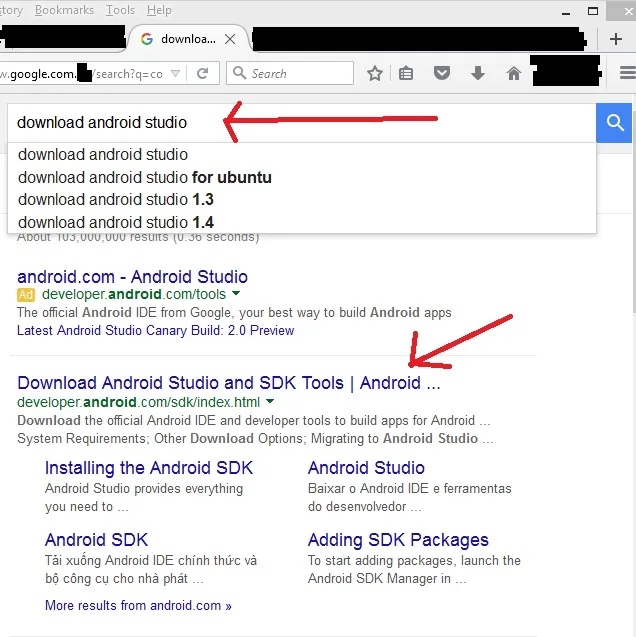Pick suggestion 'download android studio for ubuntu'
The height and width of the screenshot is (637, 636).
click(302, 178)
